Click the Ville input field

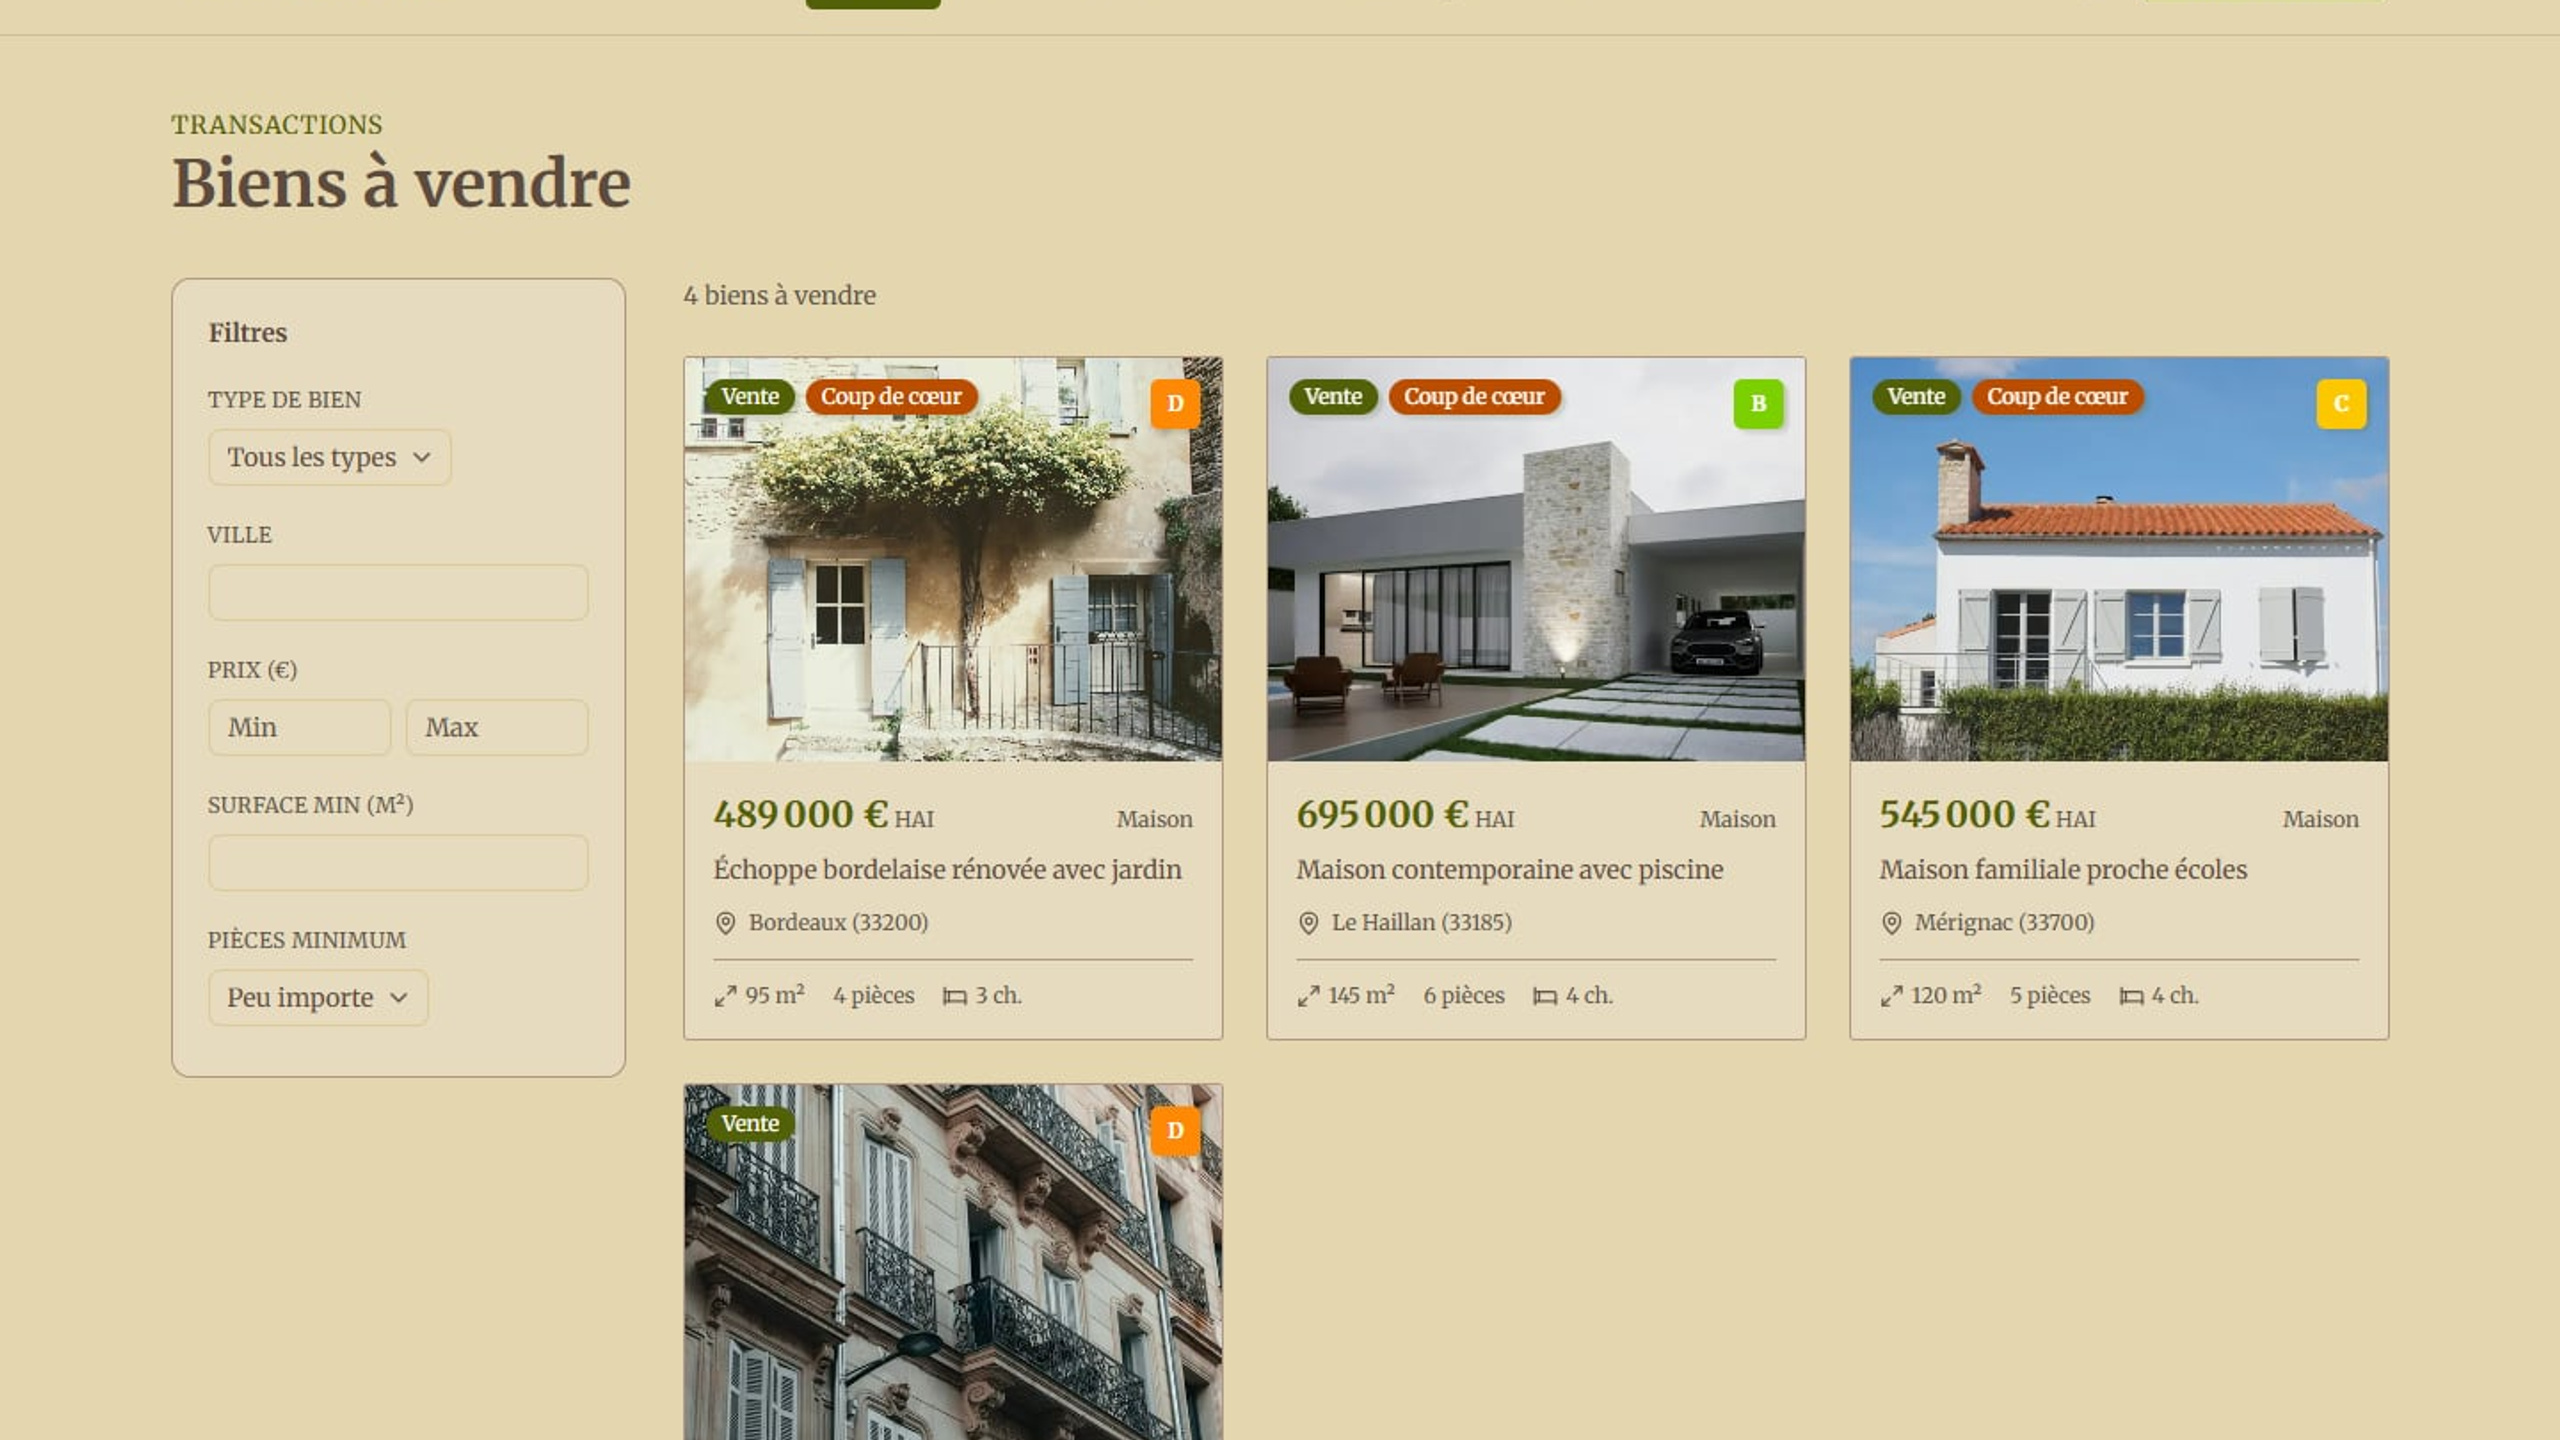[398, 592]
